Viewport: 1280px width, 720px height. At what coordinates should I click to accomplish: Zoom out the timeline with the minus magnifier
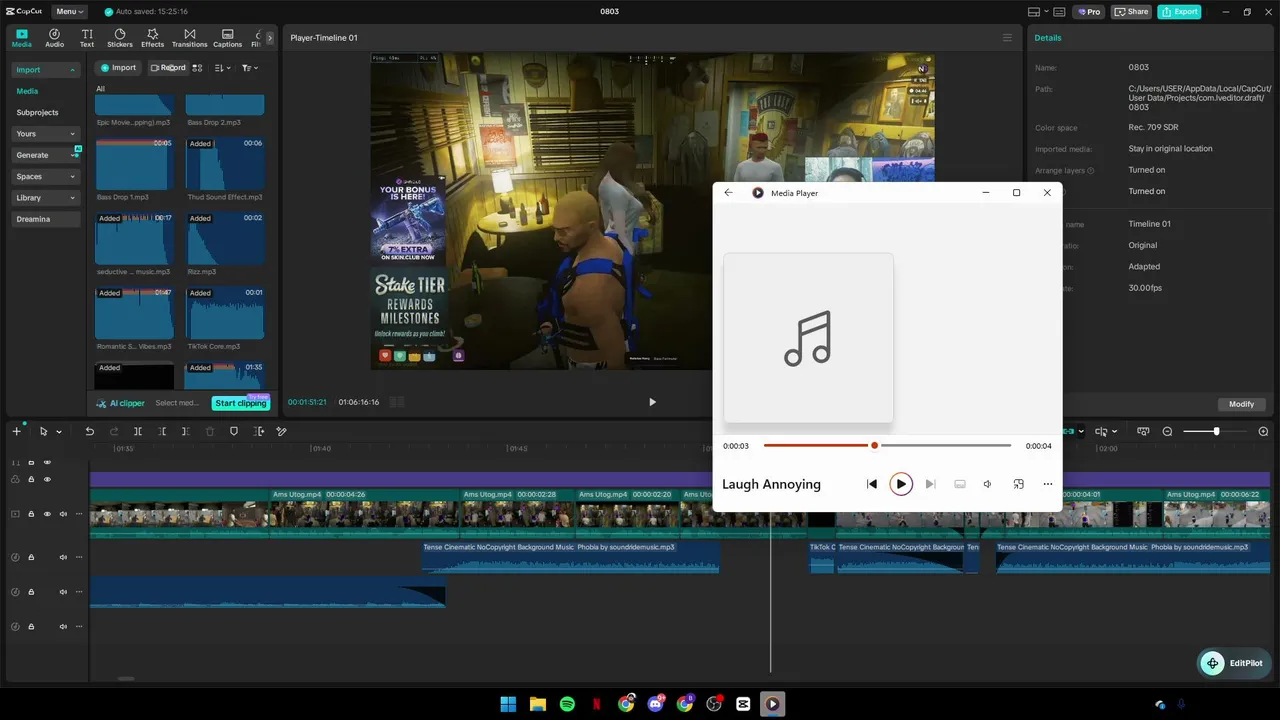pos(1167,431)
